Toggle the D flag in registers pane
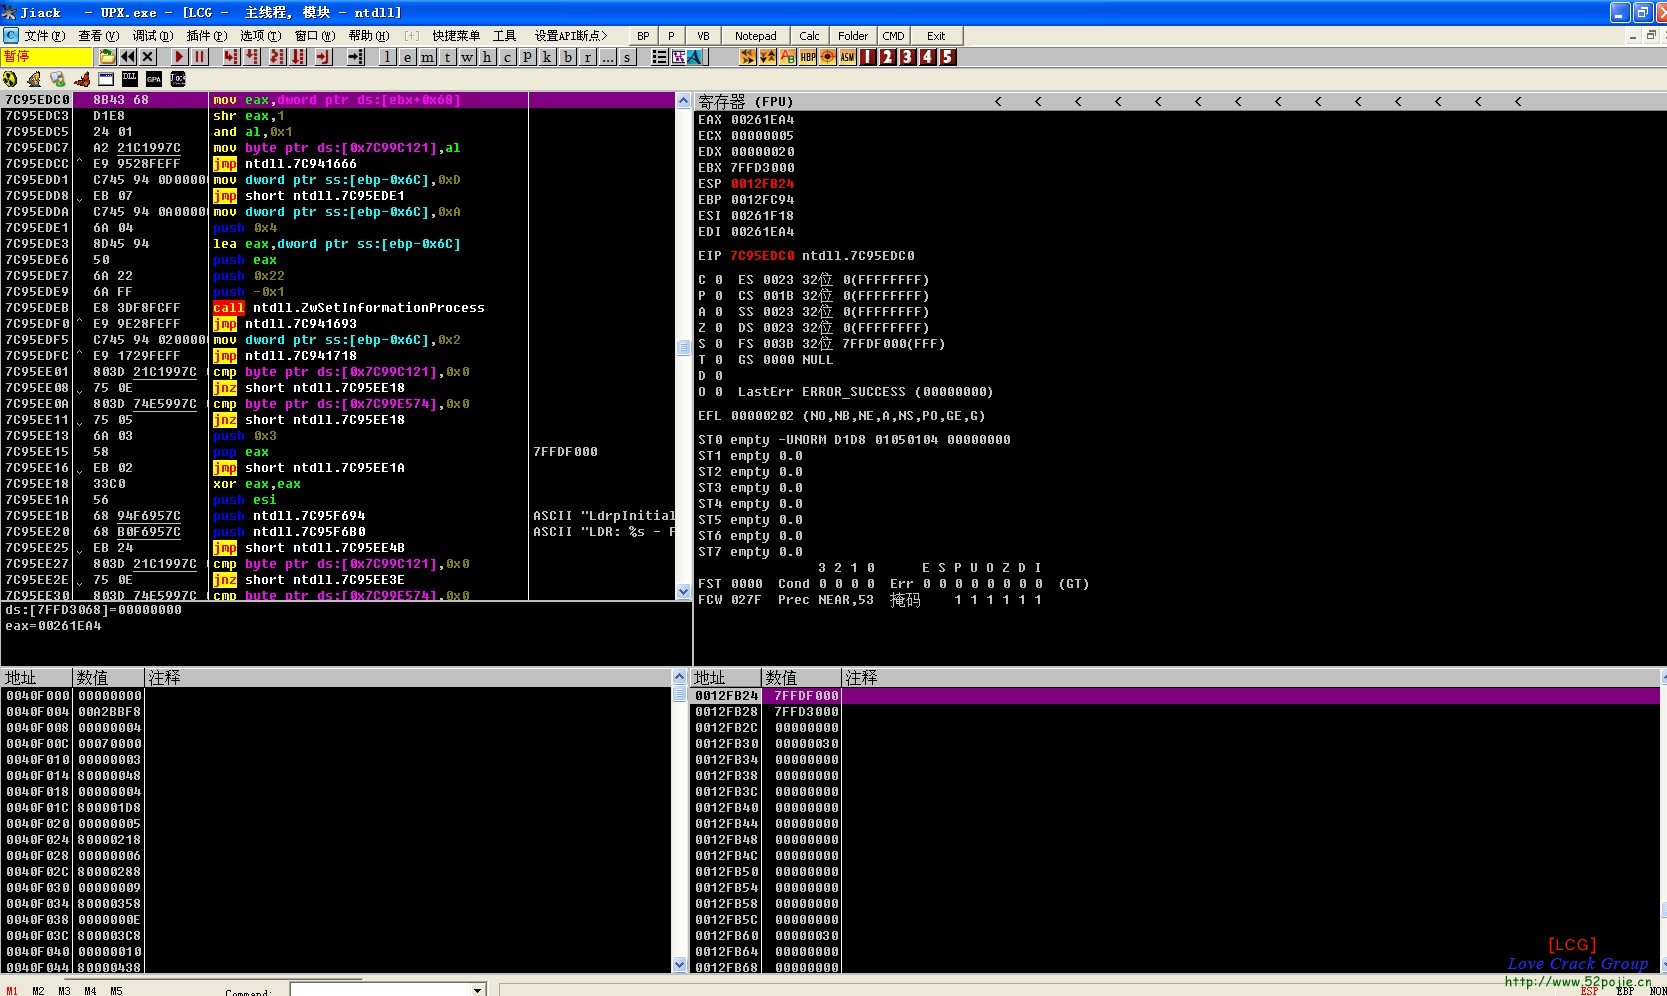 (x=719, y=376)
